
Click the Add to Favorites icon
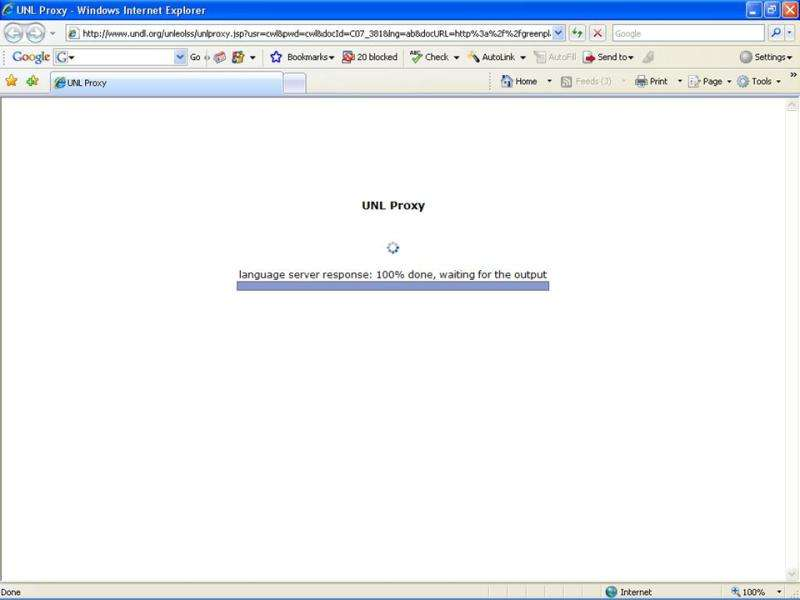[x=33, y=81]
